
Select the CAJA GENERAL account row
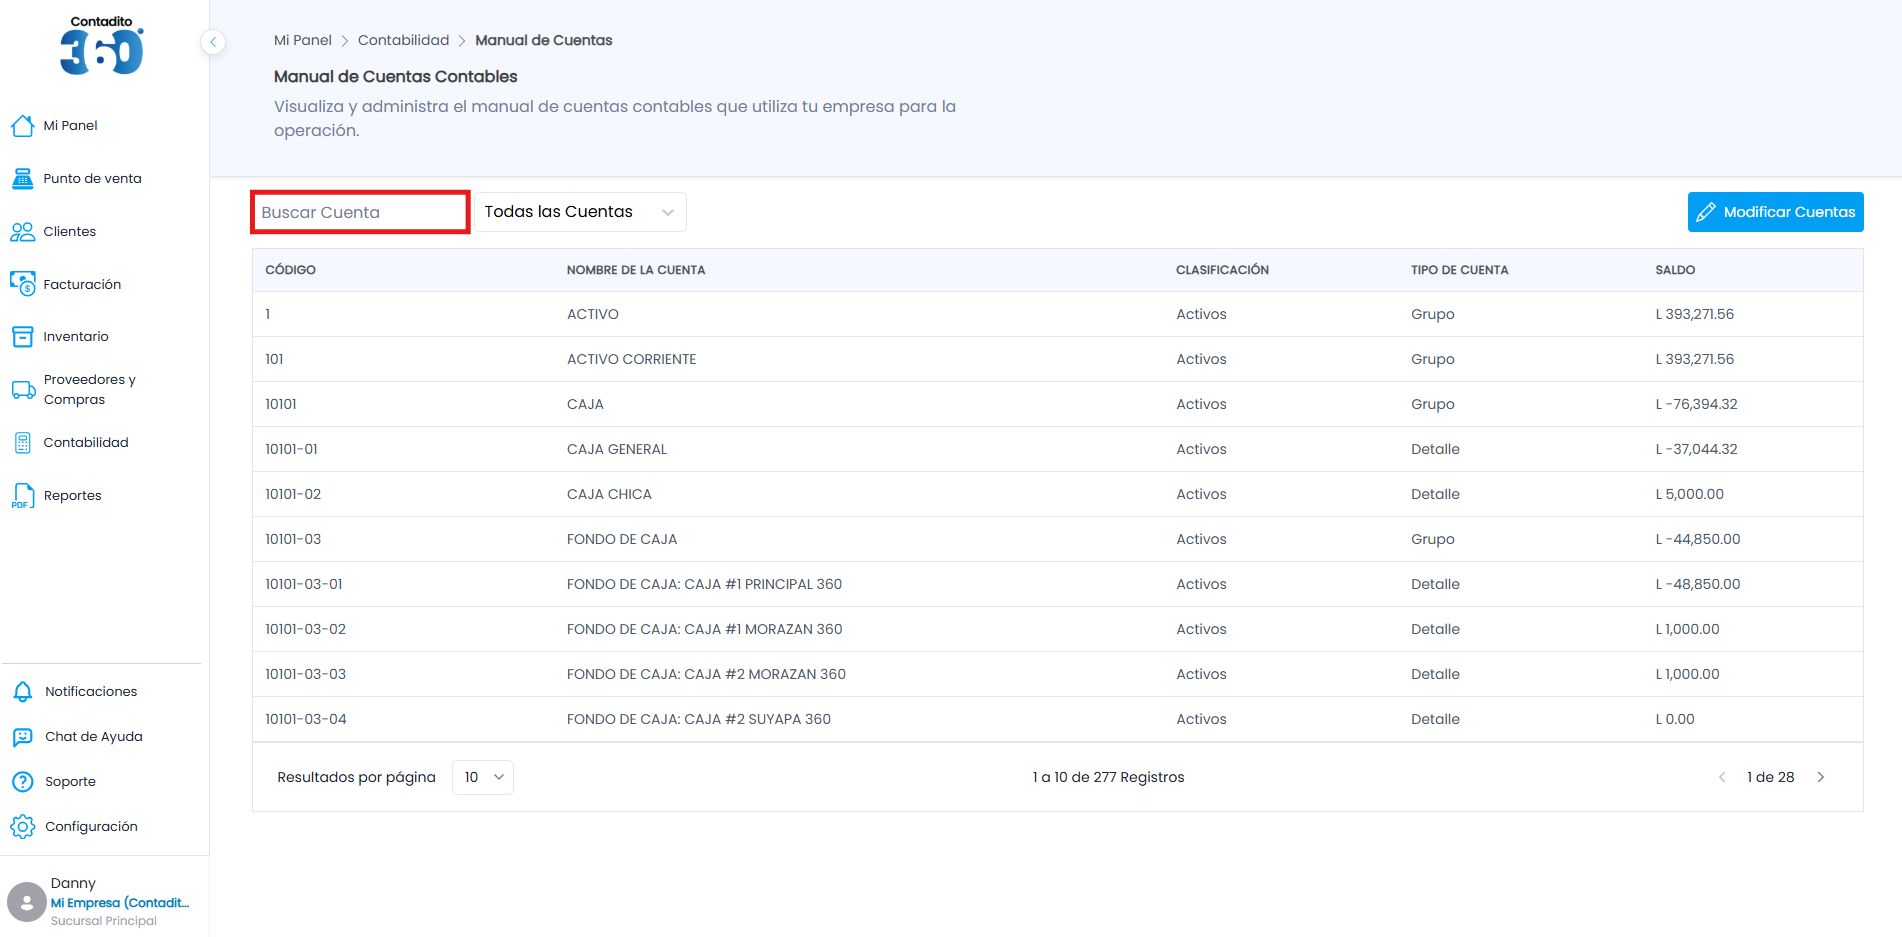(x=1058, y=449)
